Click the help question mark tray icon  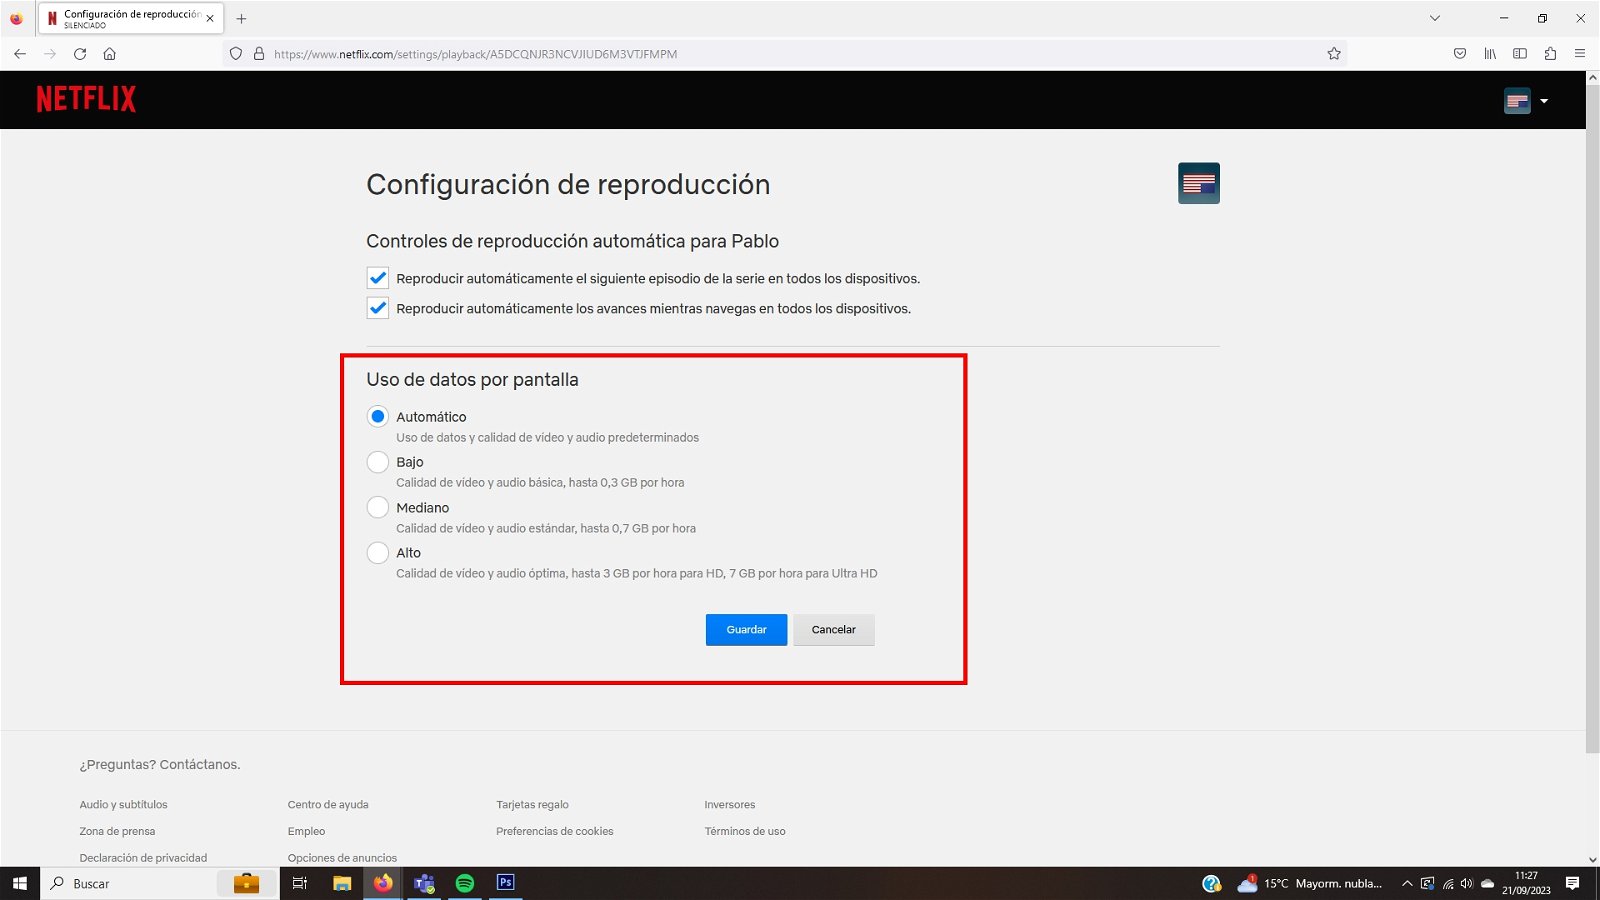click(1211, 883)
